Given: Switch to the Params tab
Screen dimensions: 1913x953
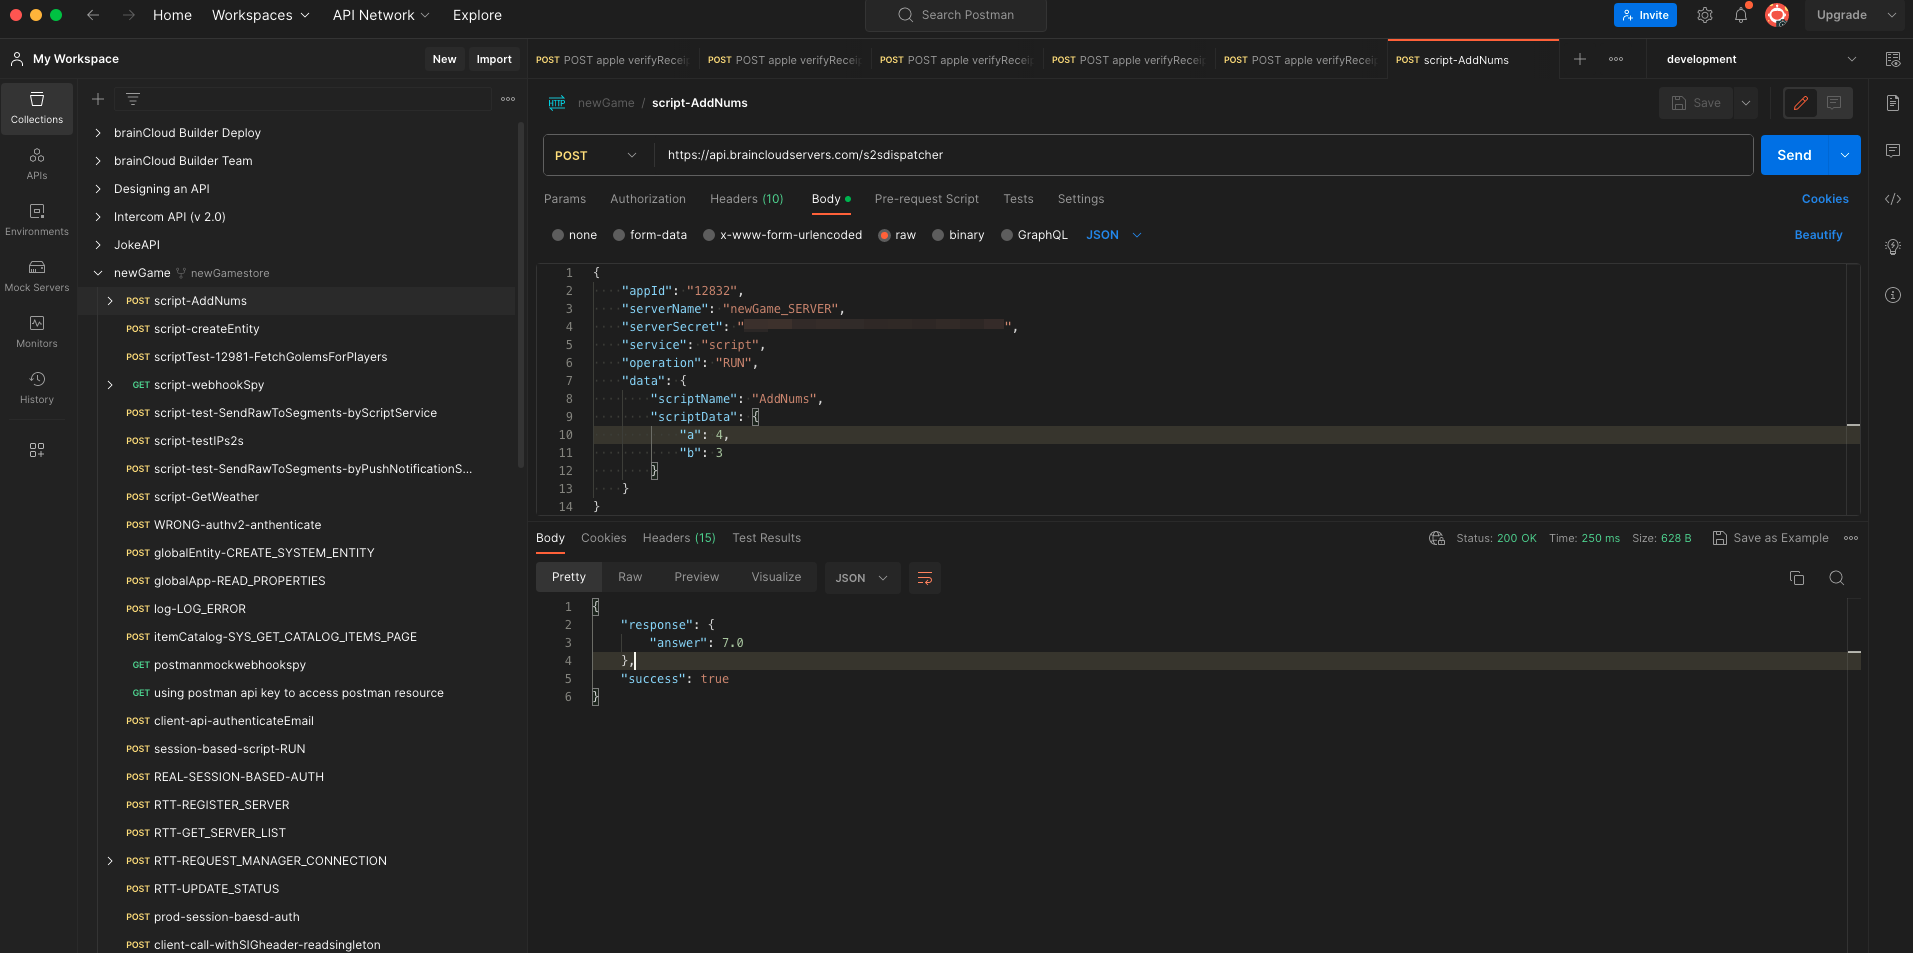Looking at the screenshot, I should click(565, 199).
